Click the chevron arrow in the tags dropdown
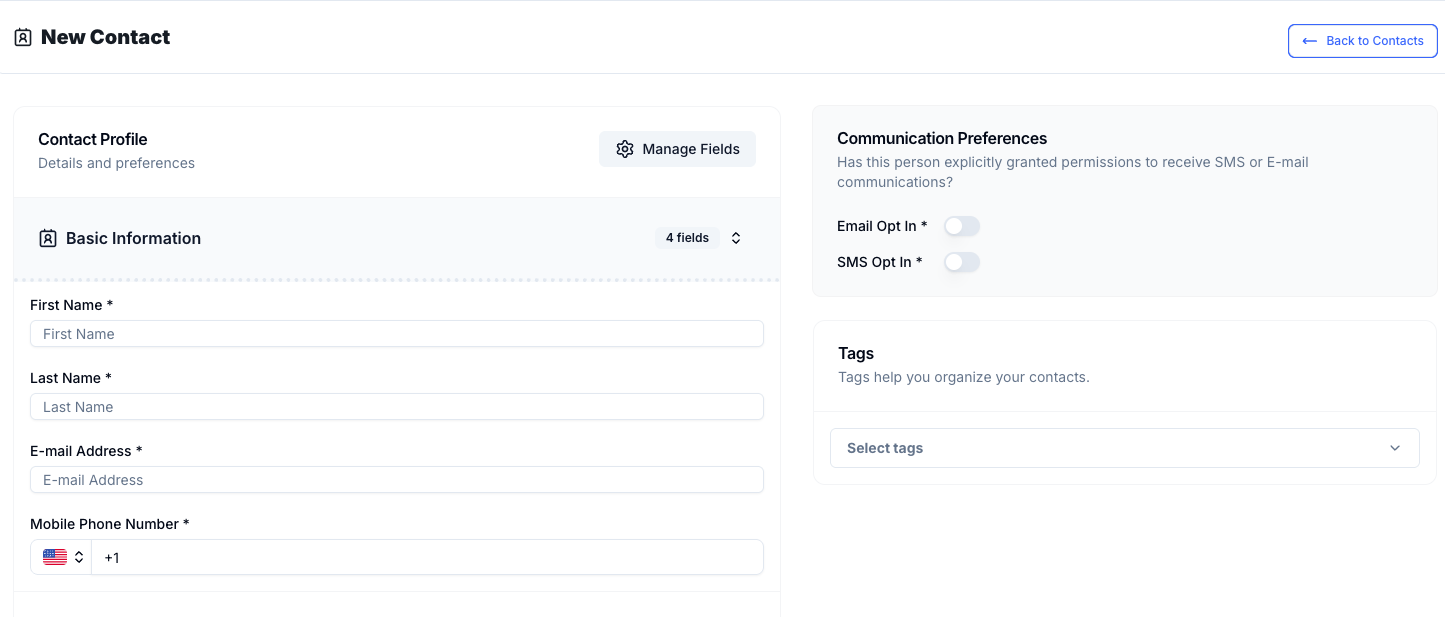The image size is (1445, 617). pos(1395,448)
